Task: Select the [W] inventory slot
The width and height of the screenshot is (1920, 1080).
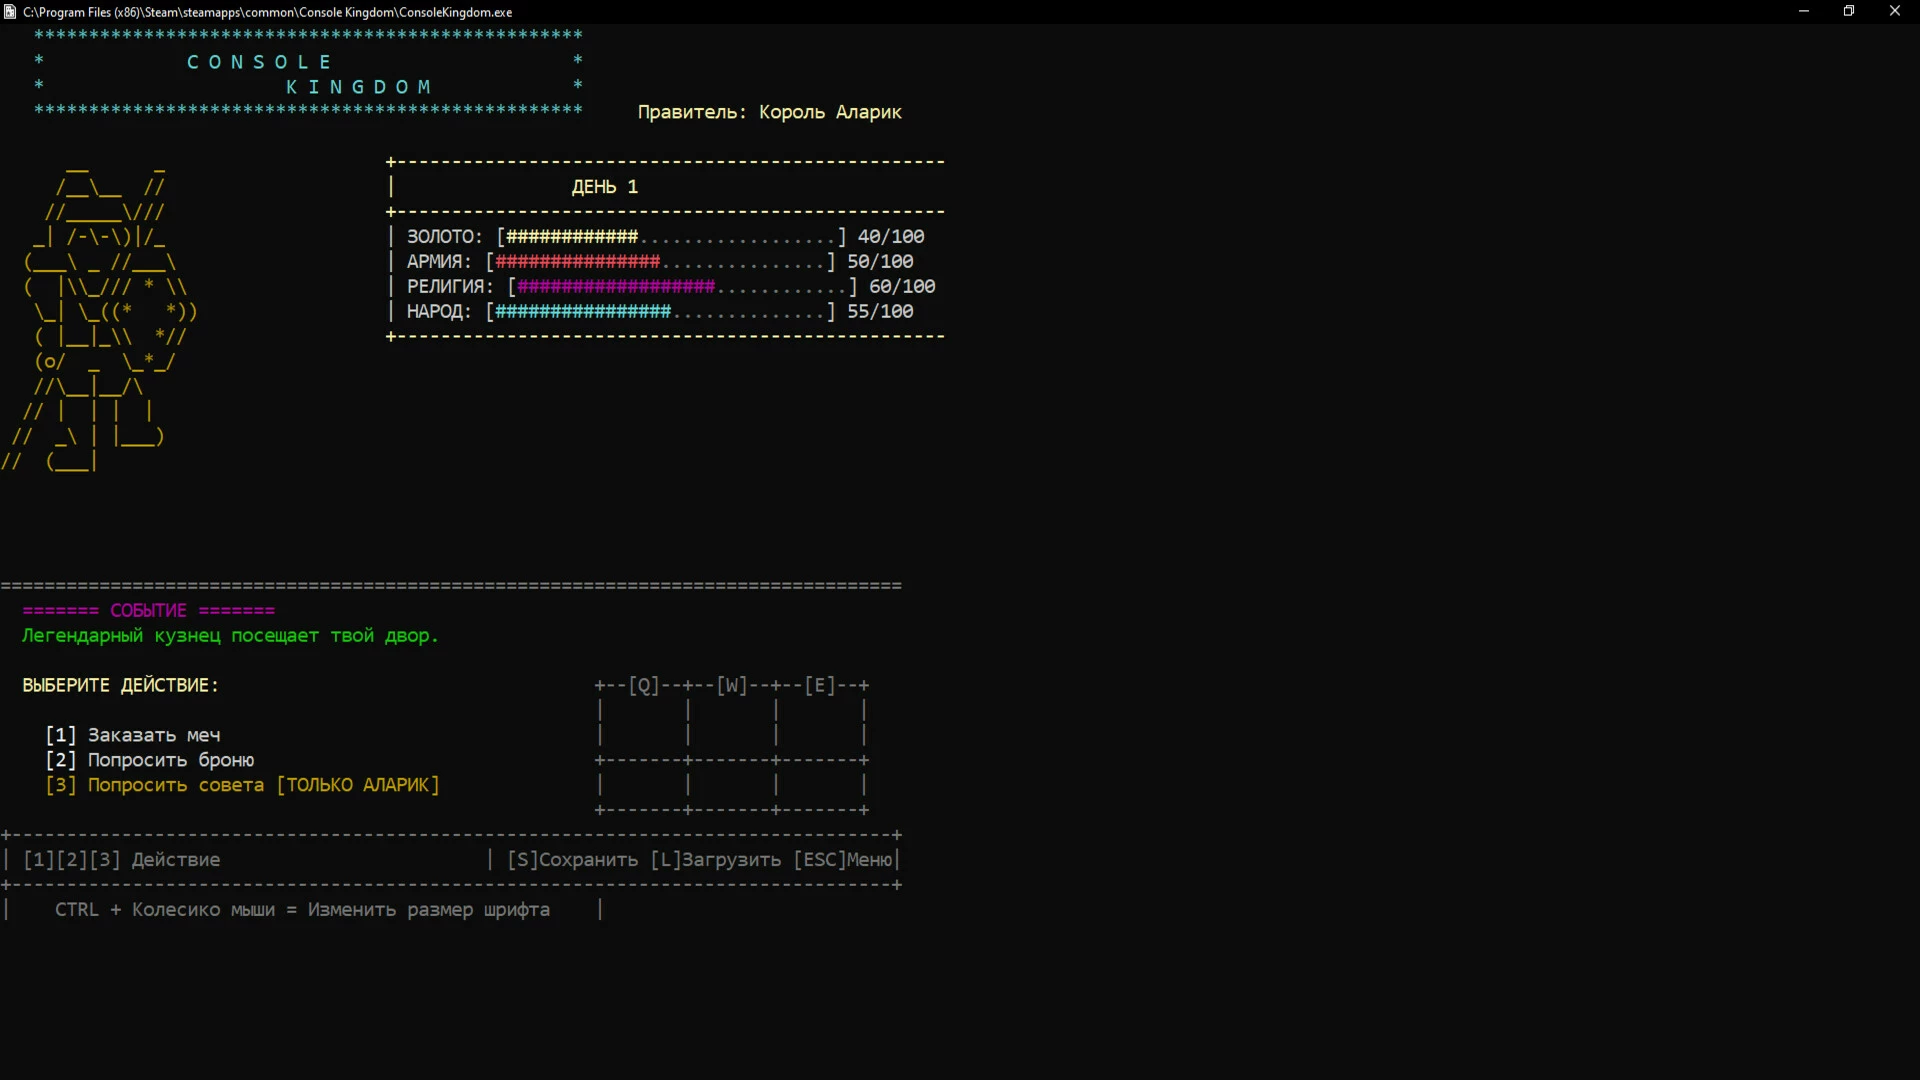Action: click(732, 723)
